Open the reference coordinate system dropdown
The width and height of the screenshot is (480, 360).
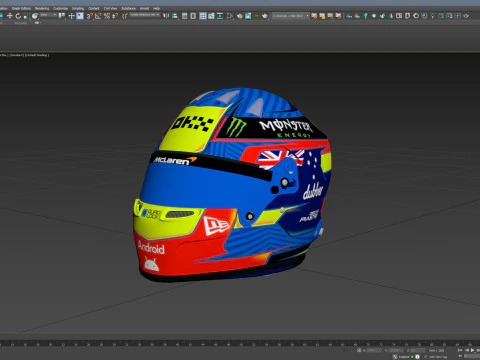click(x=48, y=15)
